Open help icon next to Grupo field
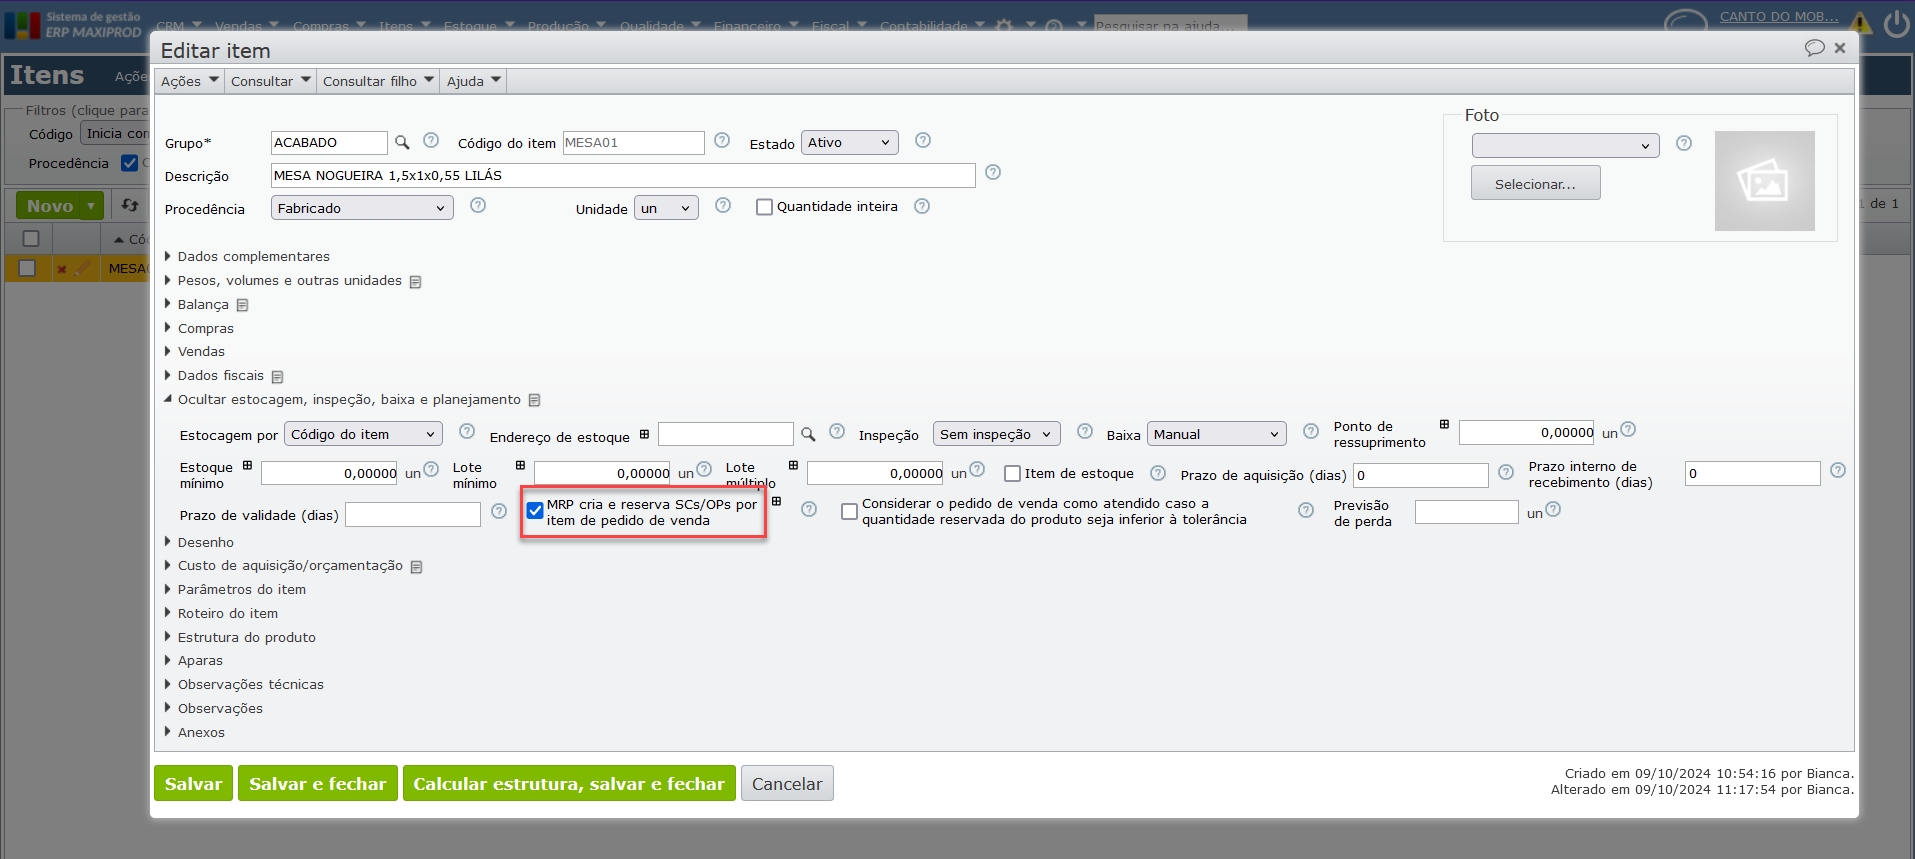Image resolution: width=1915 pixels, height=859 pixels. tap(431, 140)
